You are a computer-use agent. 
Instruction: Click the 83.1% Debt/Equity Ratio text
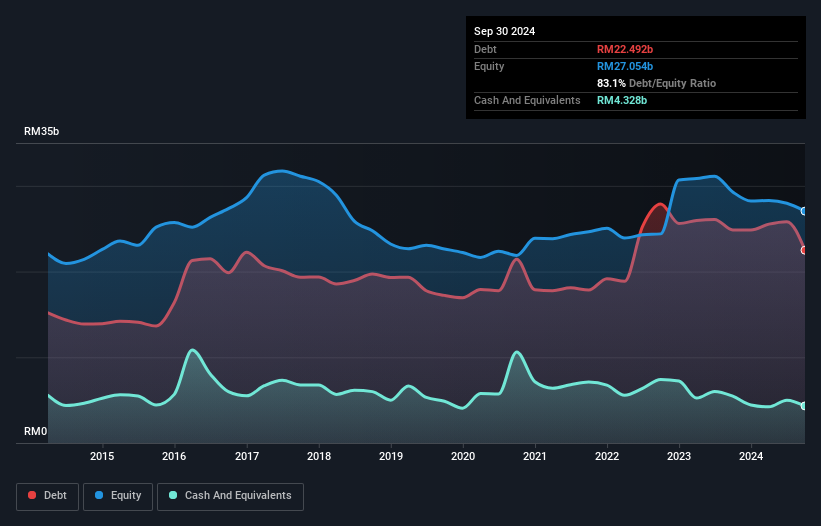[x=656, y=83]
